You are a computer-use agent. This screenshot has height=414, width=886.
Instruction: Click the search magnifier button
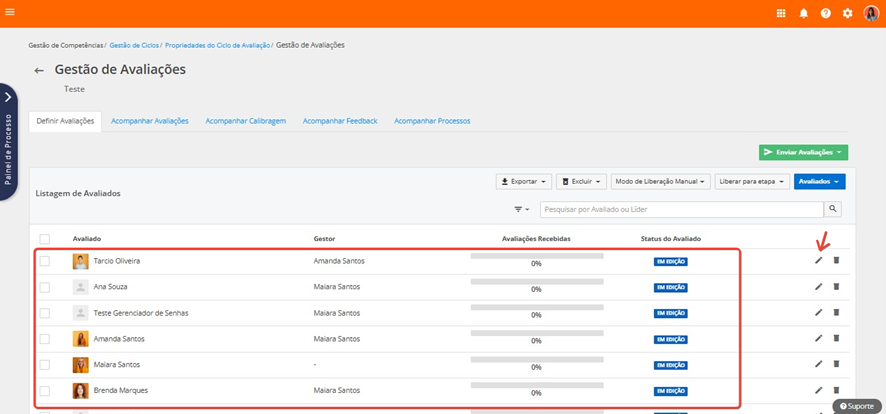pos(832,209)
